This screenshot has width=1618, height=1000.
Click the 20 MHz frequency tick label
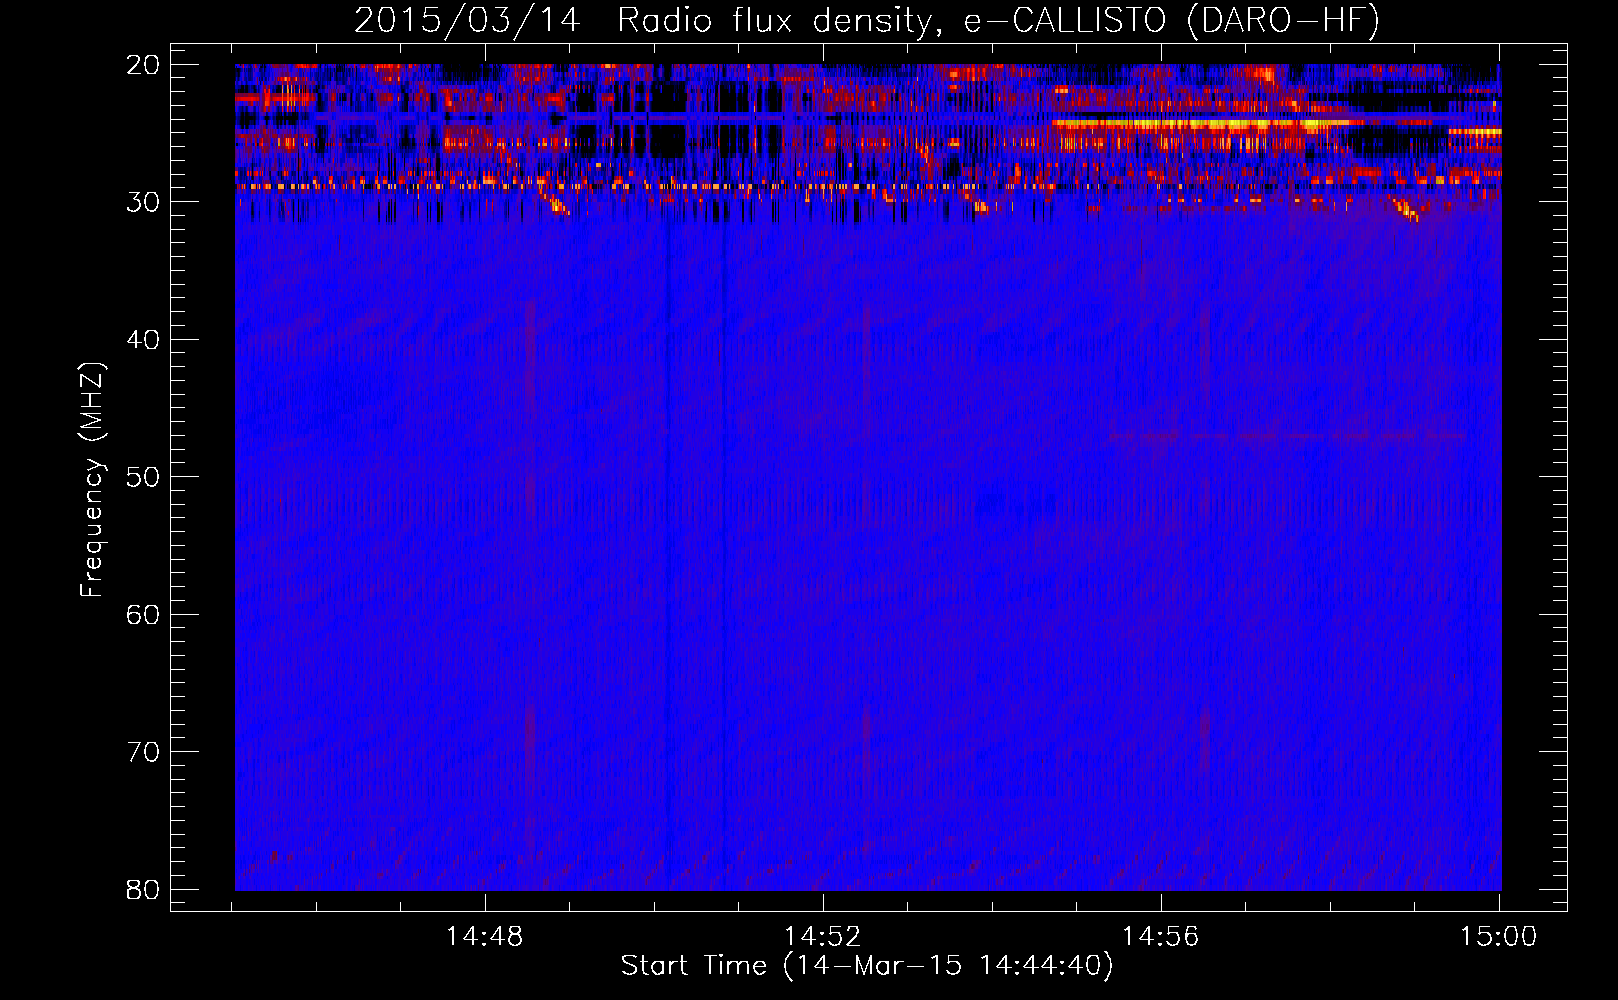pos(143,65)
